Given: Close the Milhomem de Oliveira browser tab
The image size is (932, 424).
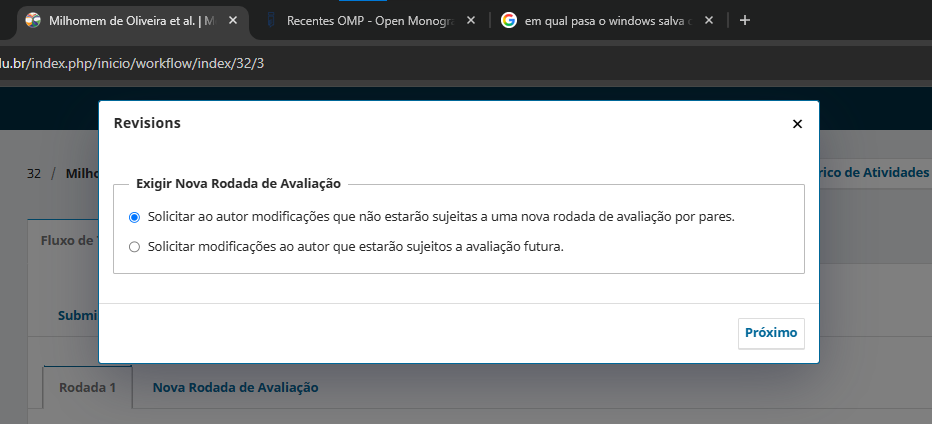Looking at the screenshot, I should [x=233, y=20].
